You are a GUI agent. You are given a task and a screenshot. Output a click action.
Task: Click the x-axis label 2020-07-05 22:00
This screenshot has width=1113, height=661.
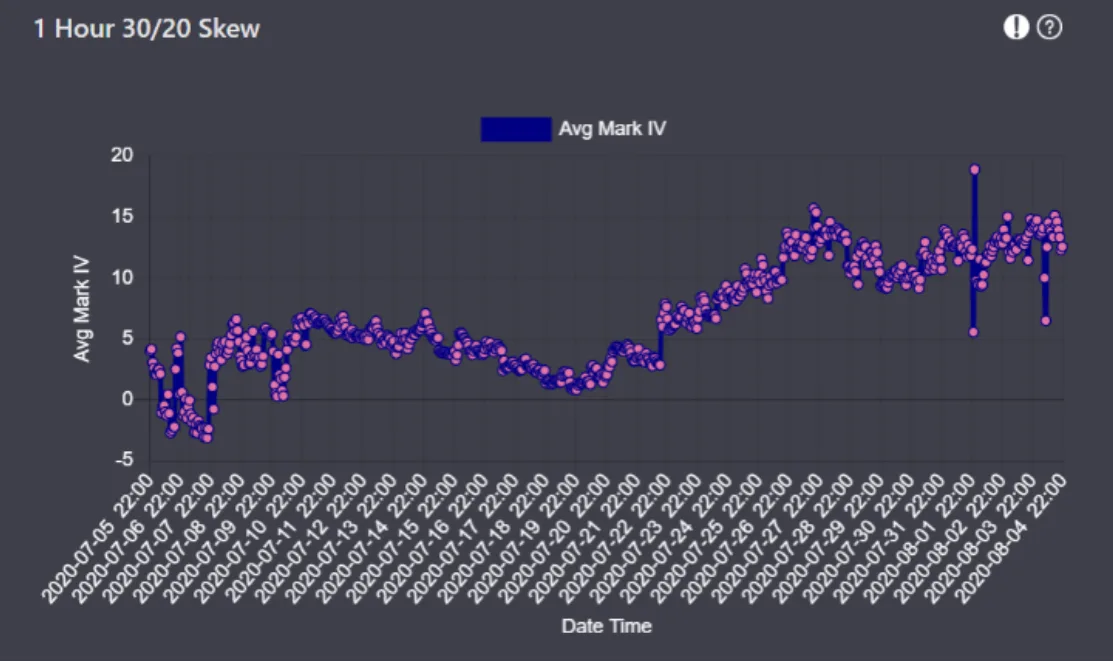97,539
